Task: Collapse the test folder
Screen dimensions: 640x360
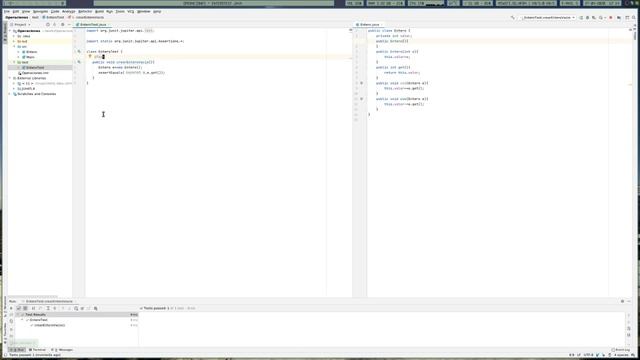Action: [x=14, y=62]
